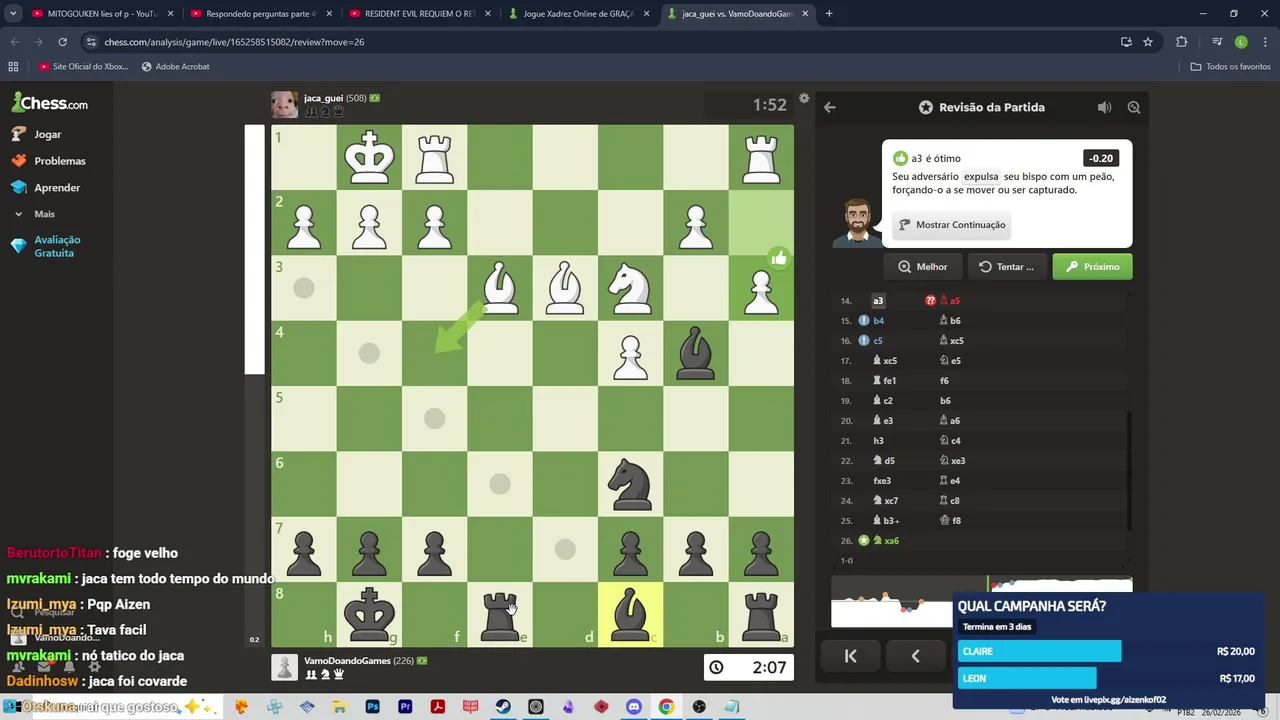Click the jaca_guei username
1280x720 pixels.
323,98
